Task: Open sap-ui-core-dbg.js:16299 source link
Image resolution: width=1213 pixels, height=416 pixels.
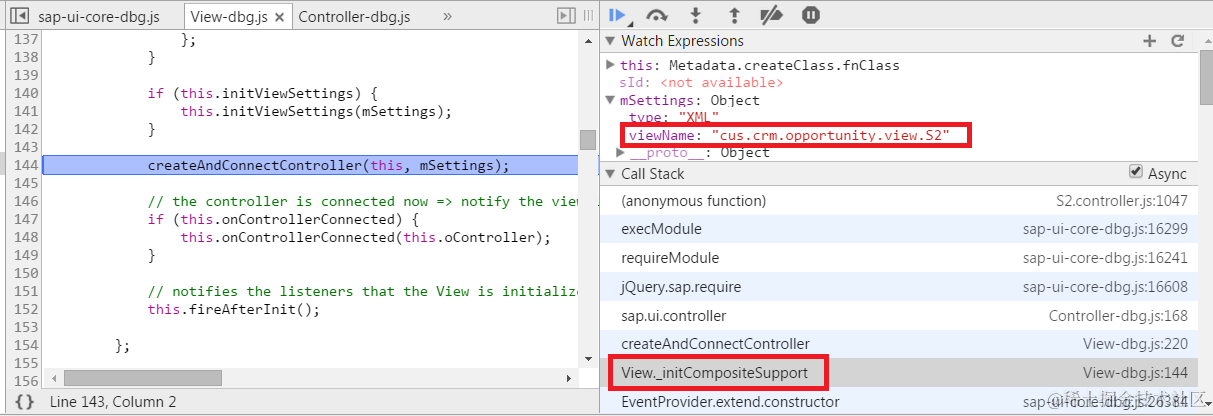Action: pos(1105,229)
